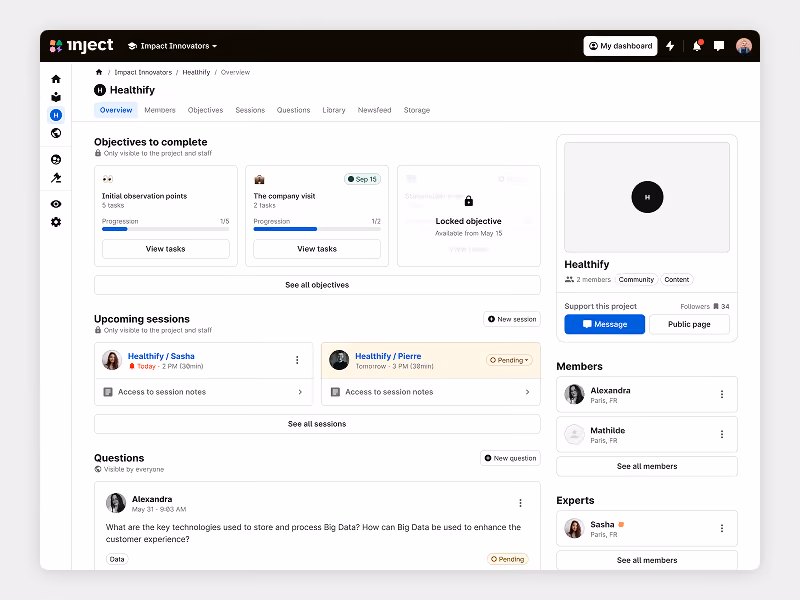This screenshot has width=800, height=600.
Task: View tasks for Initial observation points
Action: 166,249
